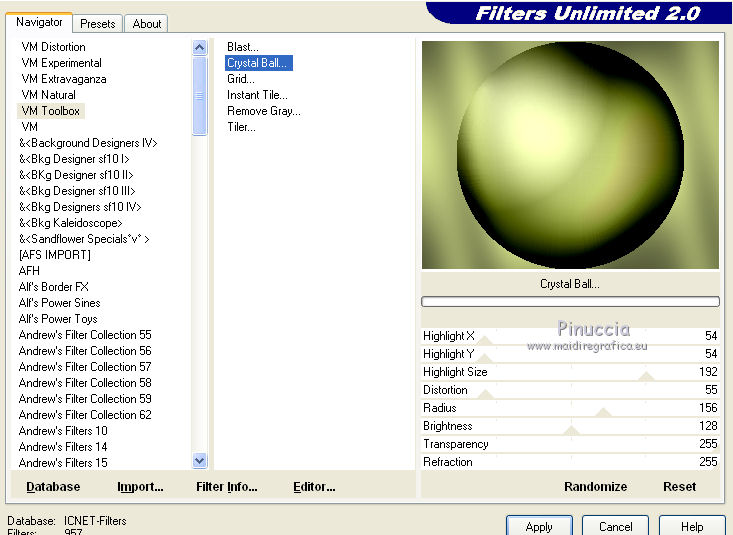Select &<Bkg Designer sf10 I> category

click(x=74, y=159)
